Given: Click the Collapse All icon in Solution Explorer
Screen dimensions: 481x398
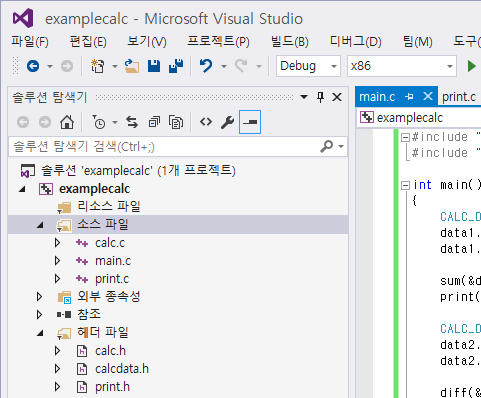Looking at the screenshot, I should (x=154, y=122).
